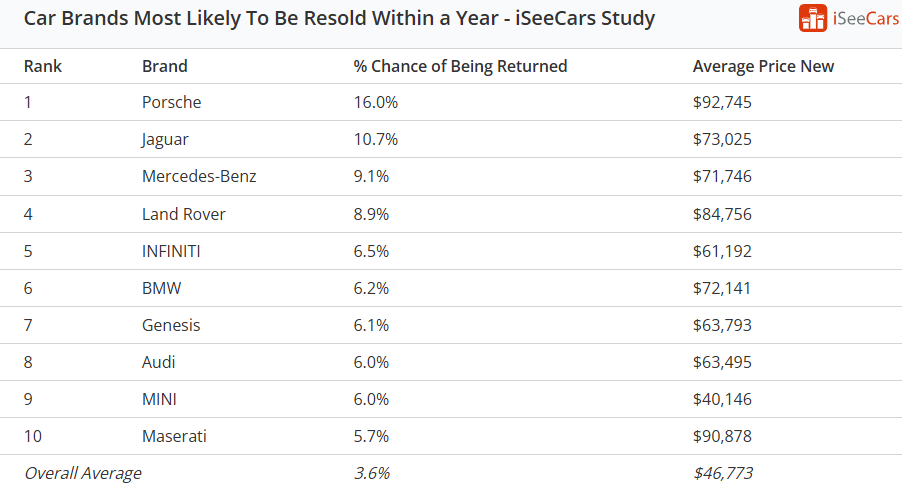This screenshot has height=489, width=902.
Task: Select the INFINITI brand cell
Action: click(x=171, y=251)
